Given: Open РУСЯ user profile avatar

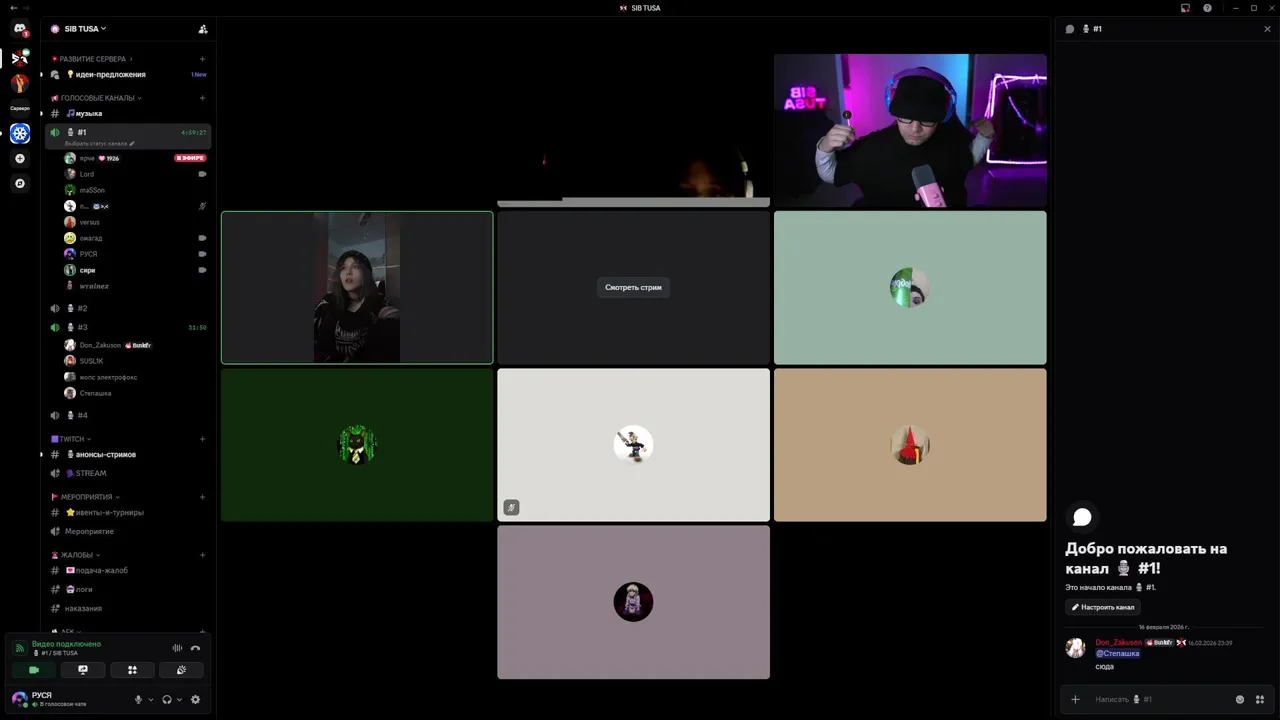Looking at the screenshot, I should [x=19, y=698].
